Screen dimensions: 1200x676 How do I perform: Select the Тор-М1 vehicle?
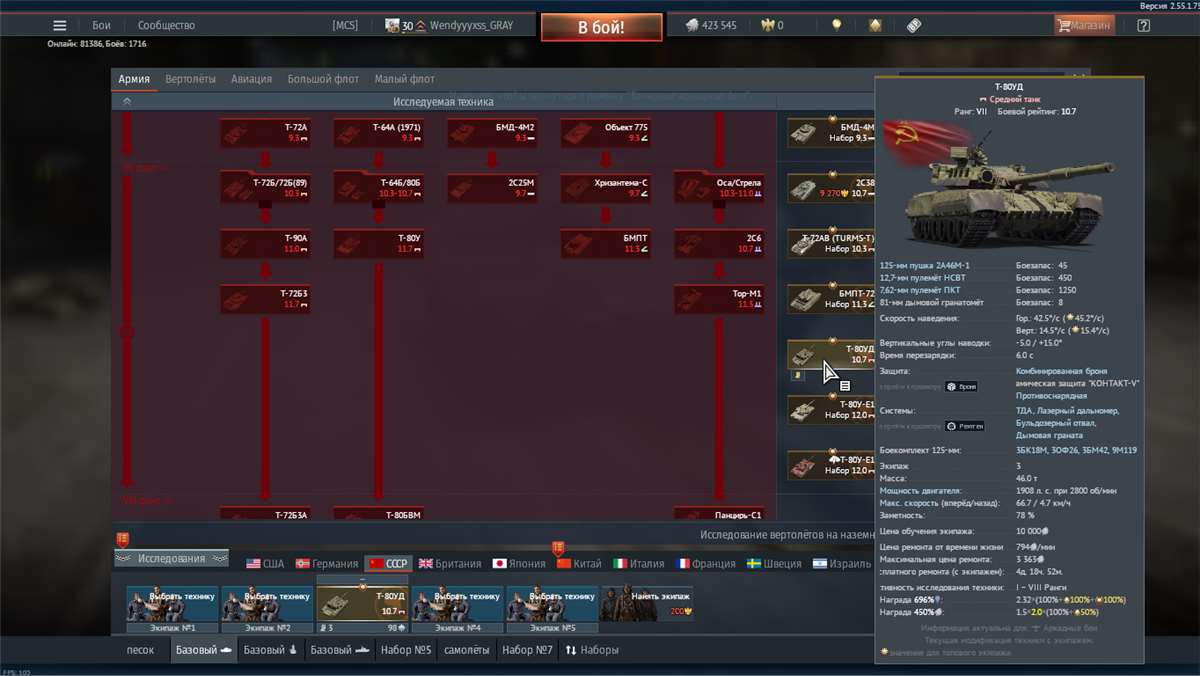(x=719, y=299)
